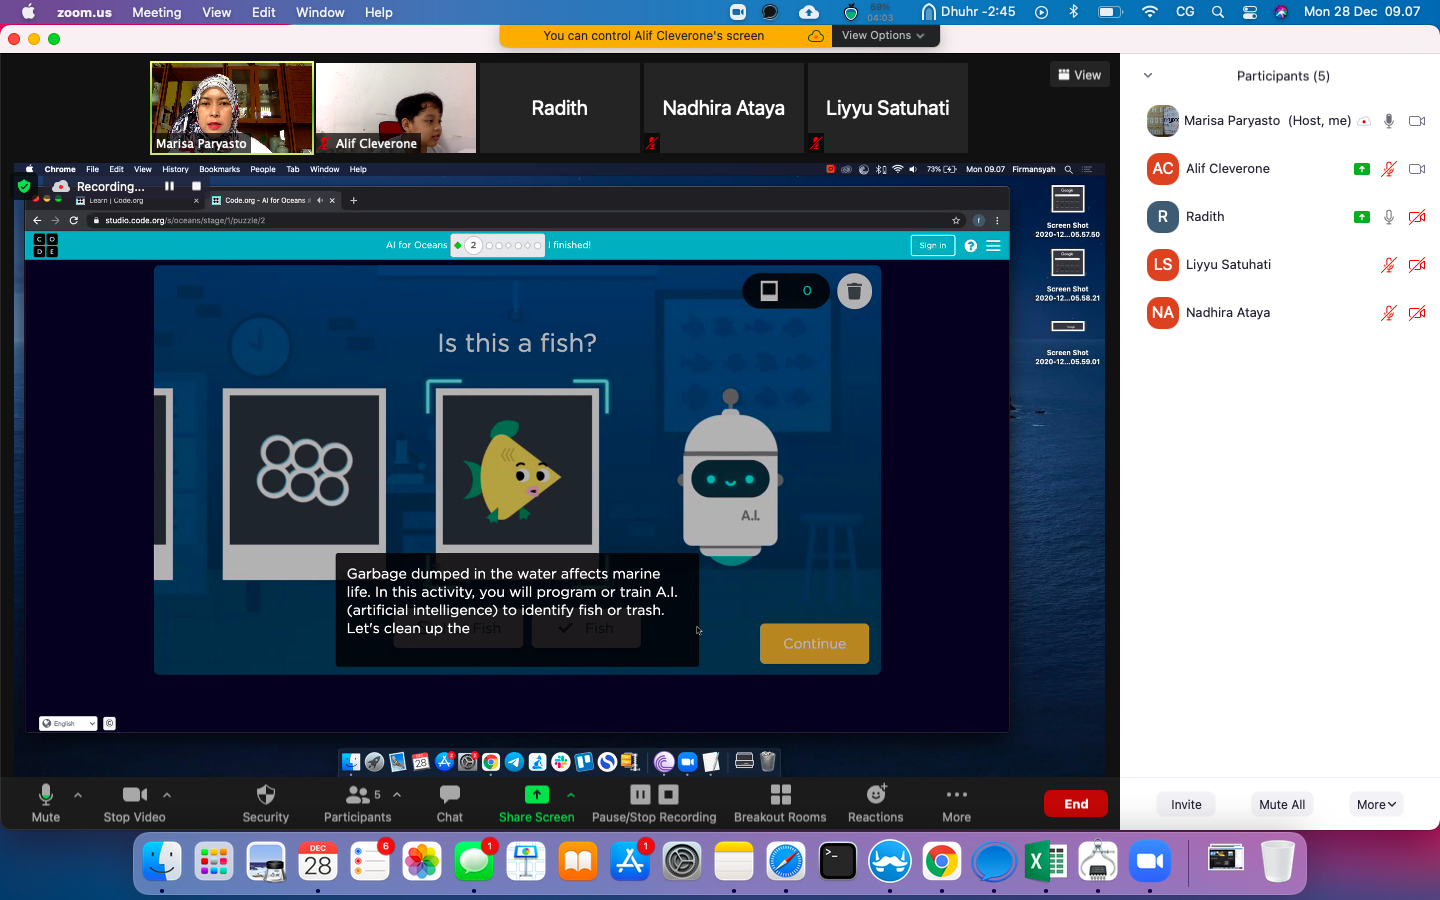Image resolution: width=1440 pixels, height=900 pixels.
Task: Open Safari from the Dock
Action: click(x=786, y=862)
